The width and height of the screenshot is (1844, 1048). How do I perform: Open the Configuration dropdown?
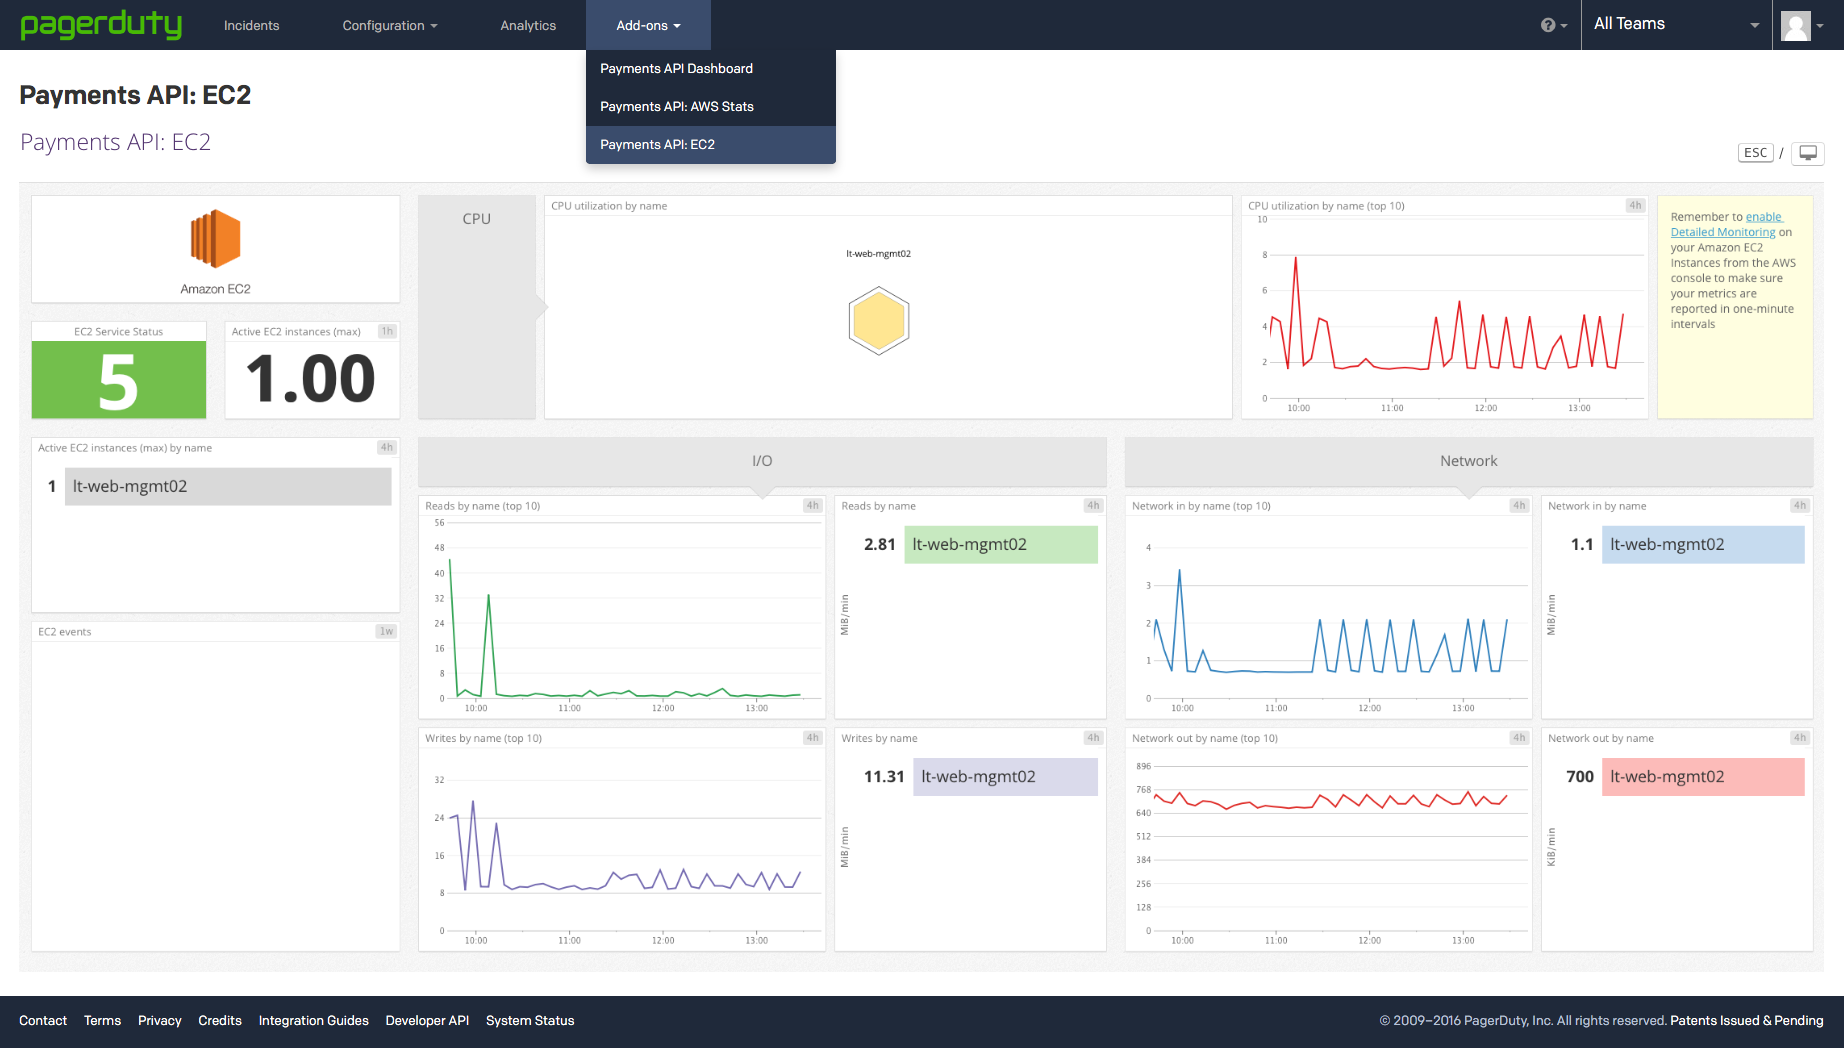pos(389,25)
